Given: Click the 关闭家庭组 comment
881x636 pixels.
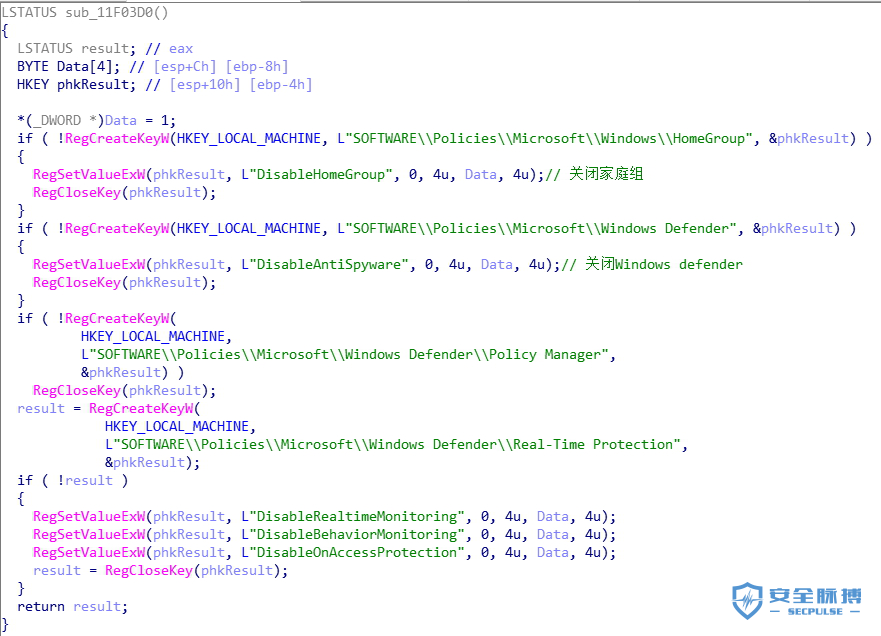Looking at the screenshot, I should click(594, 174).
